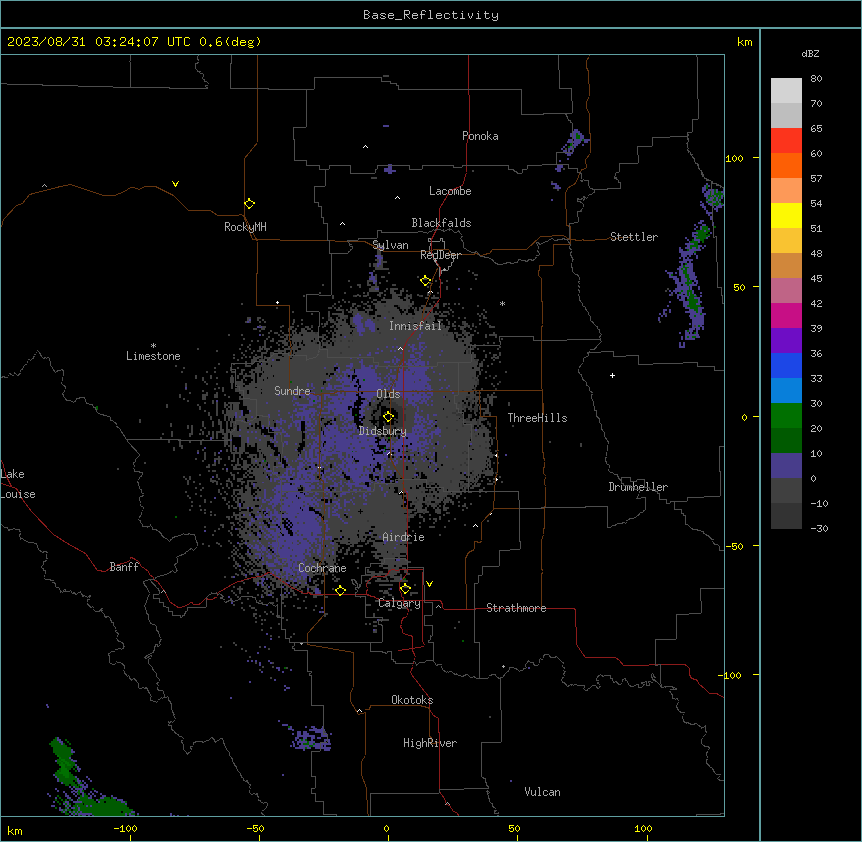
Task: Click the yellow V marker east of Calgary
Action: (x=429, y=584)
